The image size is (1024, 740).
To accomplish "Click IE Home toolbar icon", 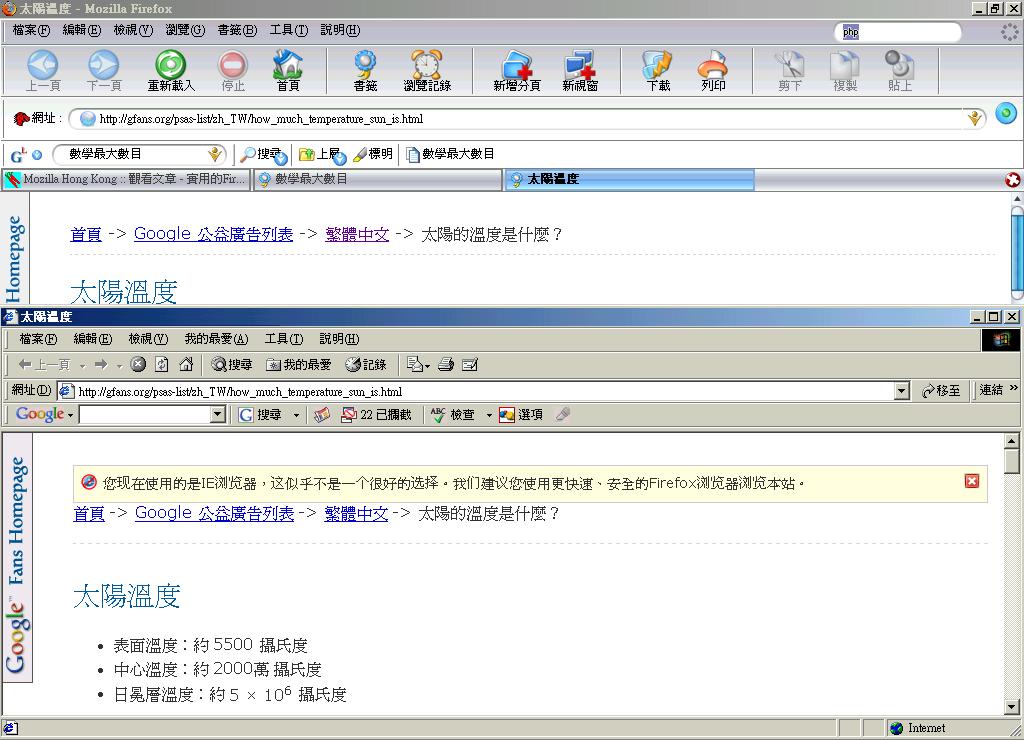I will (x=186, y=364).
